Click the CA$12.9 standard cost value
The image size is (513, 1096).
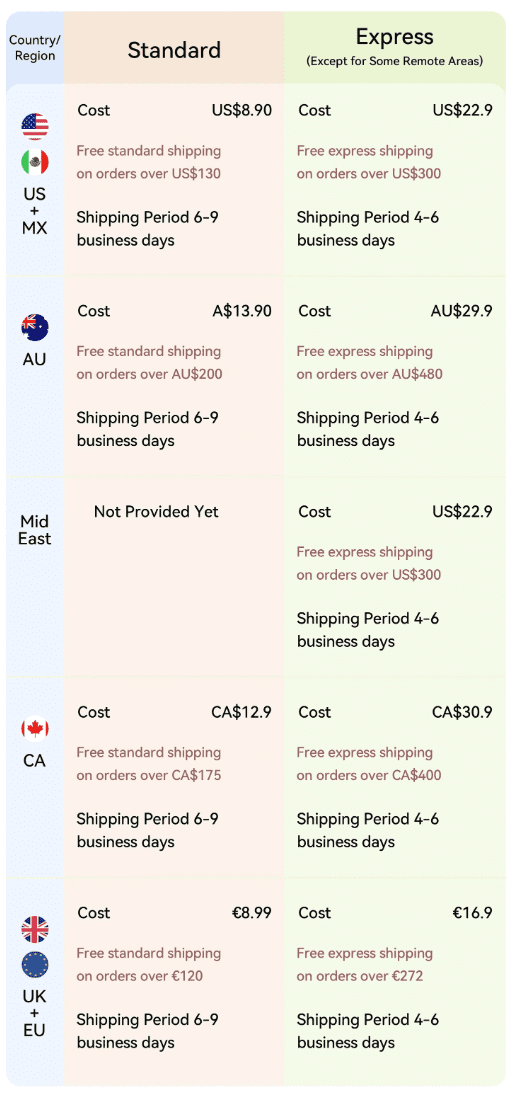pyautogui.click(x=241, y=712)
